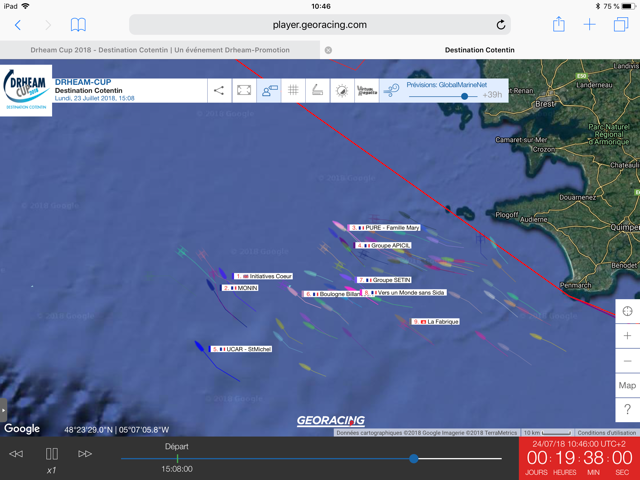Click the Virtual Regatta button
The width and height of the screenshot is (640, 480).
click(x=367, y=90)
